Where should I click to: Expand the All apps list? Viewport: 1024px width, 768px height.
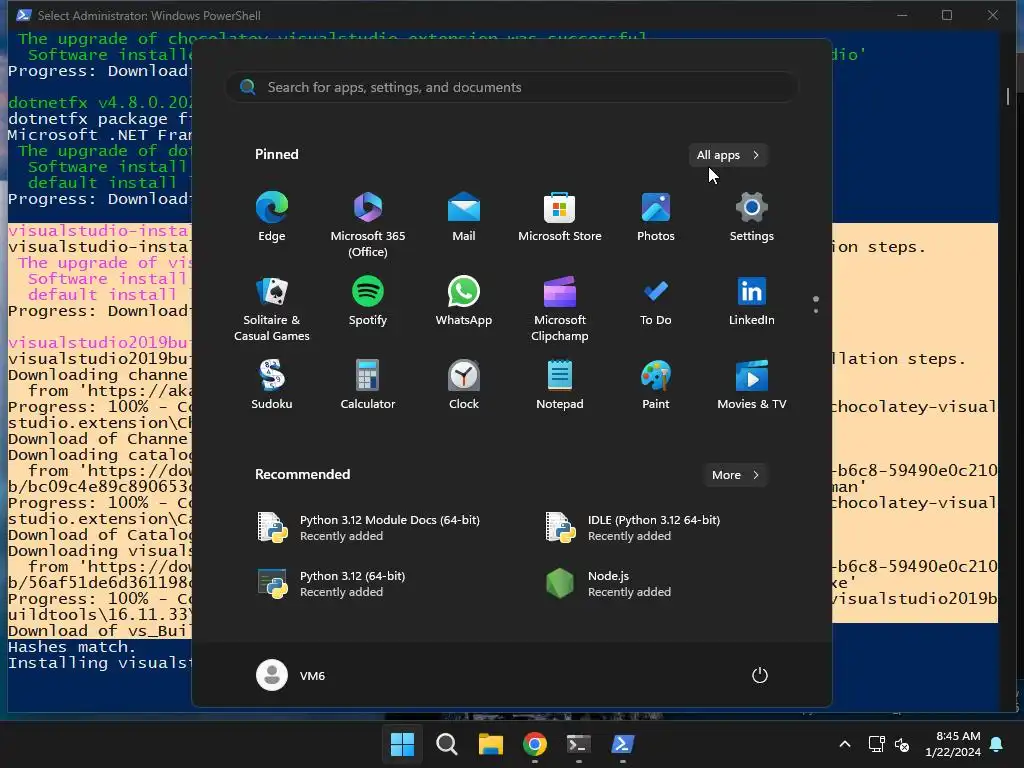click(728, 155)
